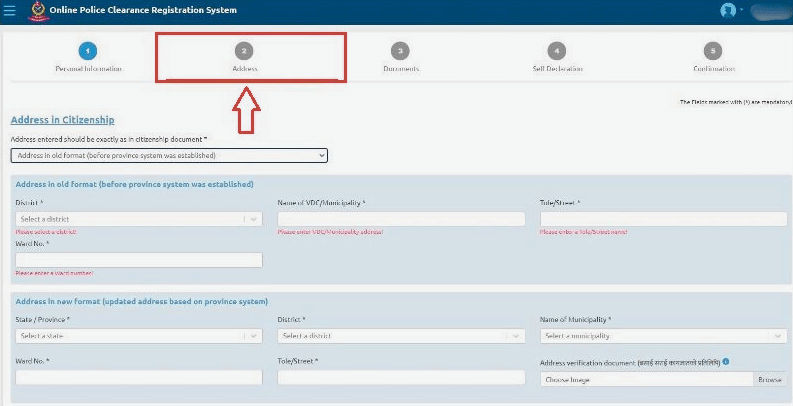Open Select a state dropdown
This screenshot has width=793, height=406.
[139, 336]
